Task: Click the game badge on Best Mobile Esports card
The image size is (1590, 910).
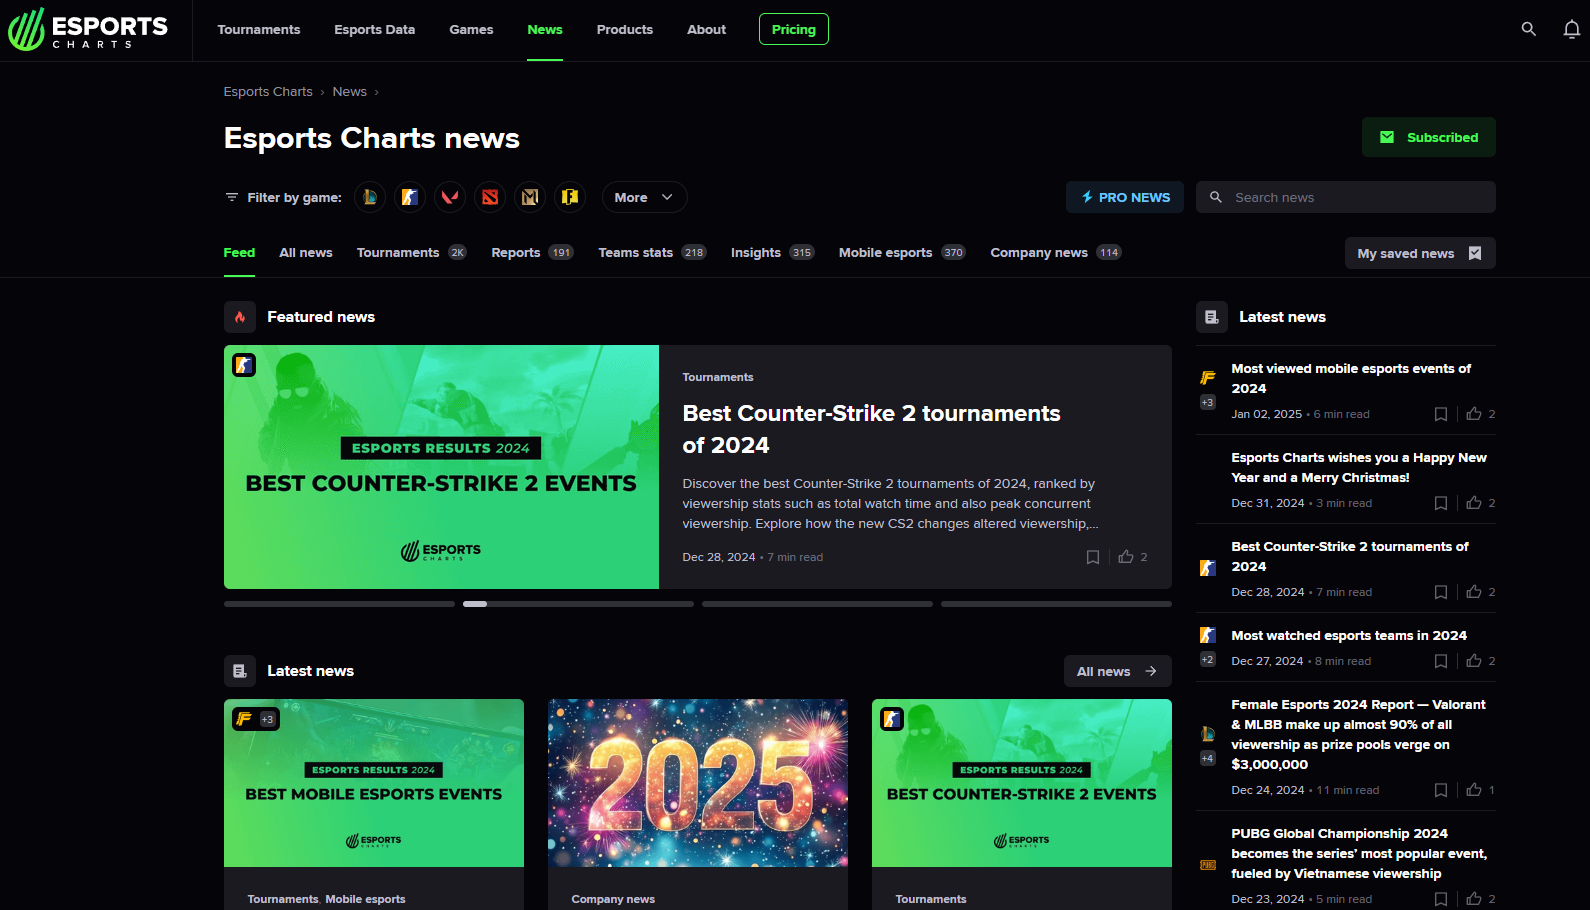Action: tap(244, 718)
